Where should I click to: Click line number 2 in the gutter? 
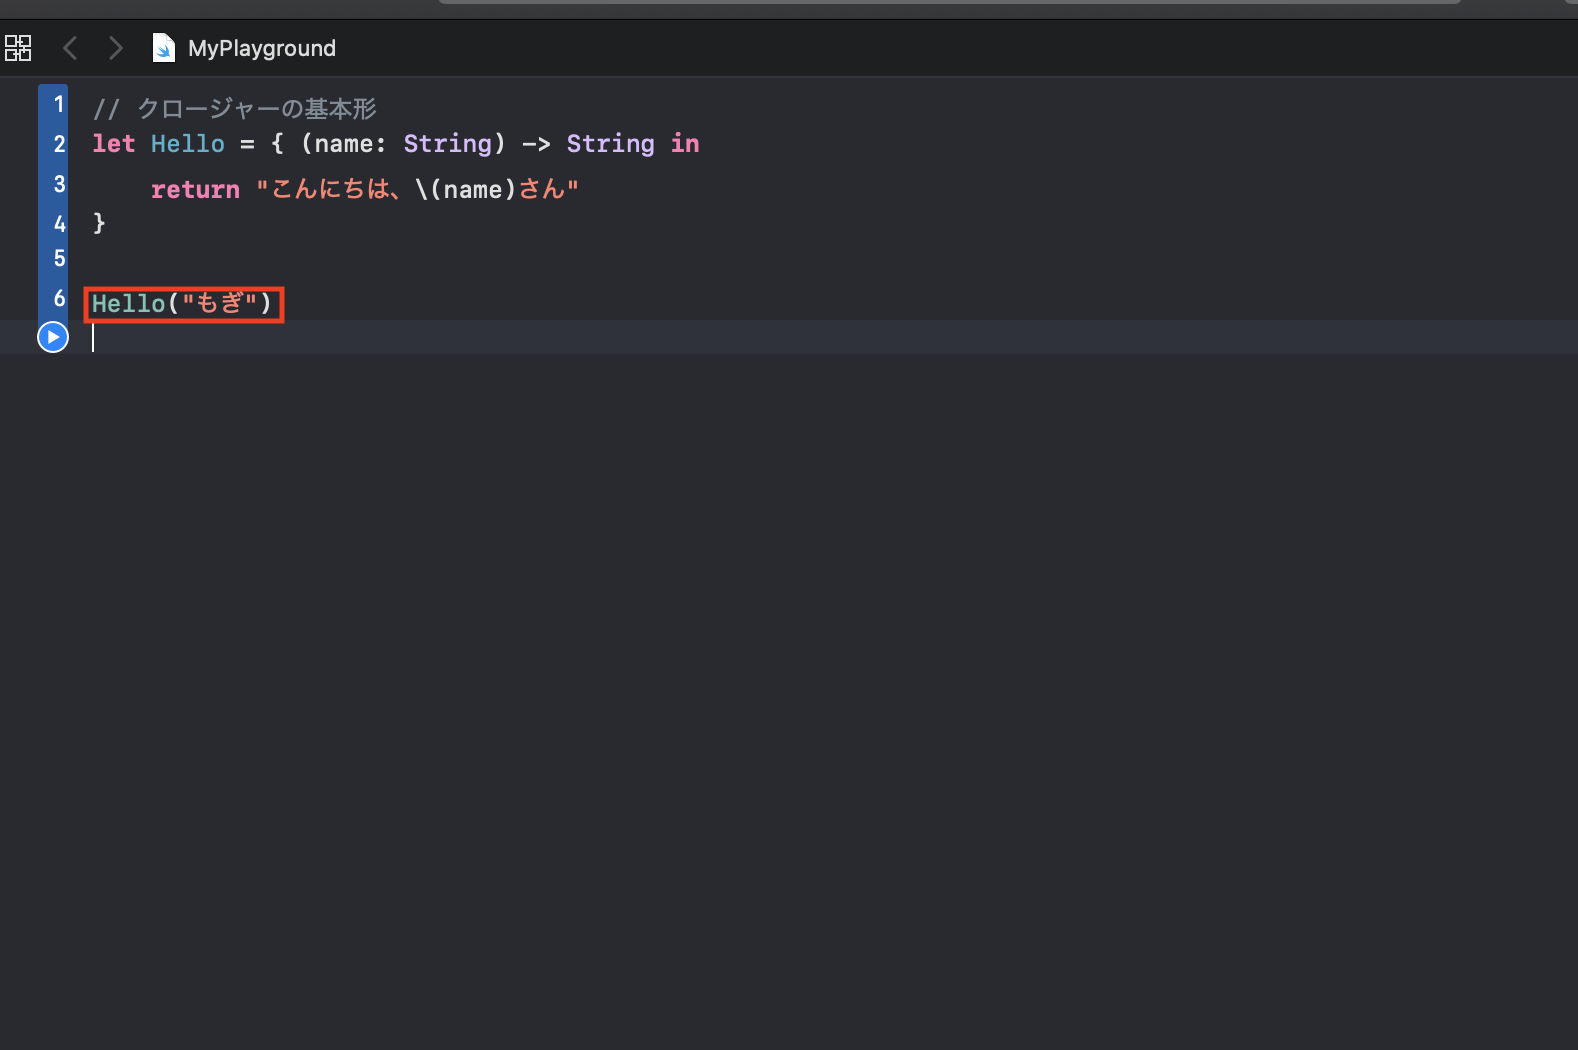[x=59, y=144]
